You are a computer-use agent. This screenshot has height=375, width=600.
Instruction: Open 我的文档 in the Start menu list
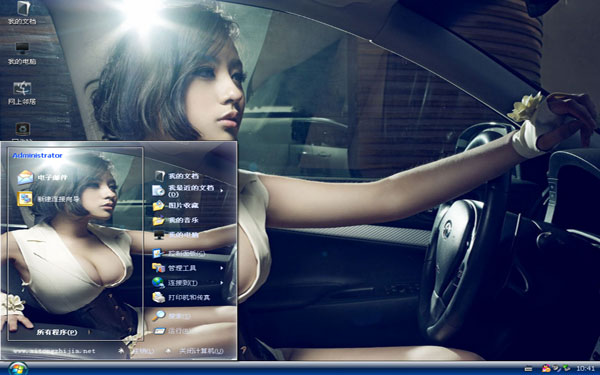tap(177, 176)
